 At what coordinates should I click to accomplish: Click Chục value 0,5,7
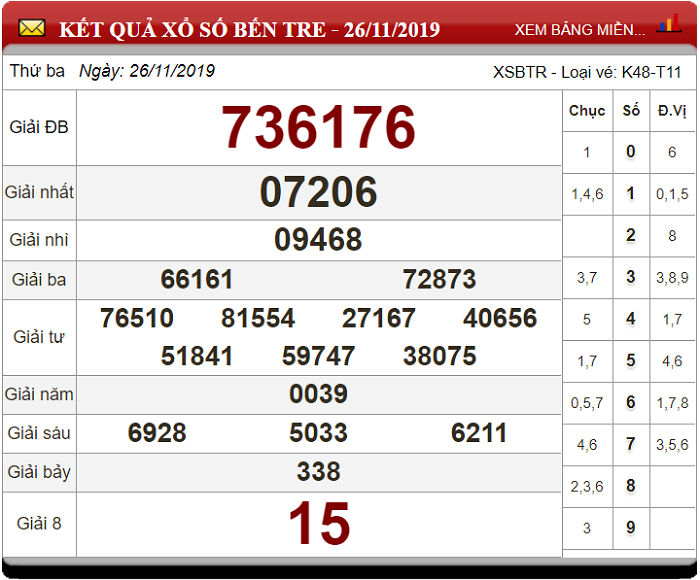tap(587, 403)
